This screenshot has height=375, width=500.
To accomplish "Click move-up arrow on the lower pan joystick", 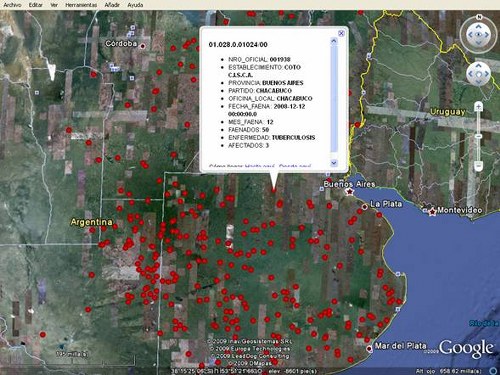I will pos(479,67).
